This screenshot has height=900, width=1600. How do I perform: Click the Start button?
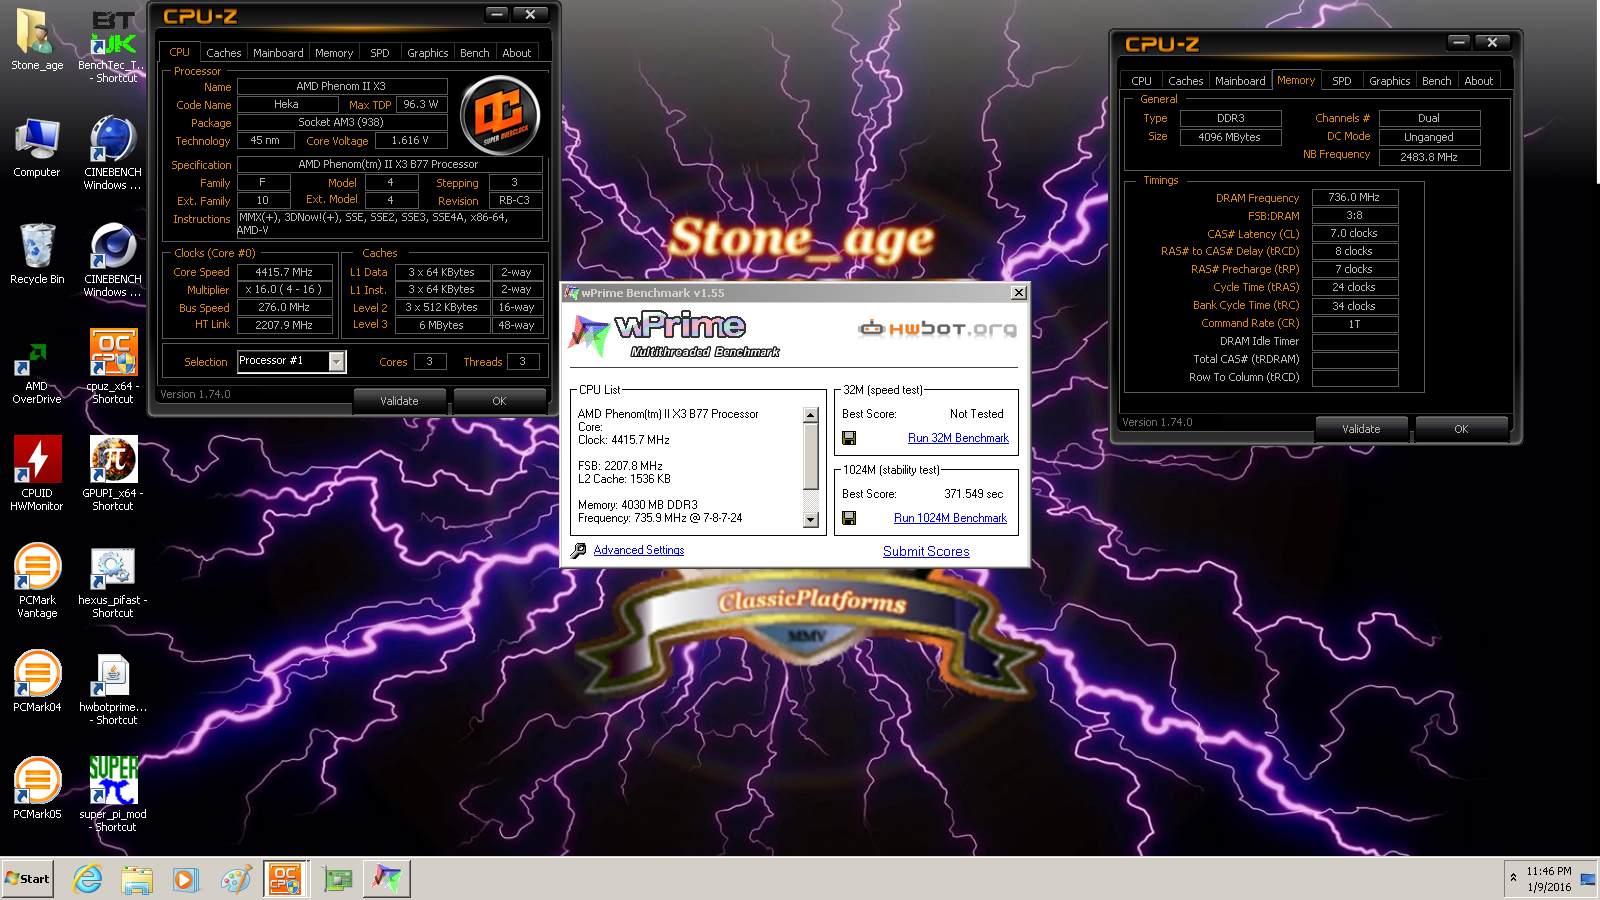tap(27, 879)
